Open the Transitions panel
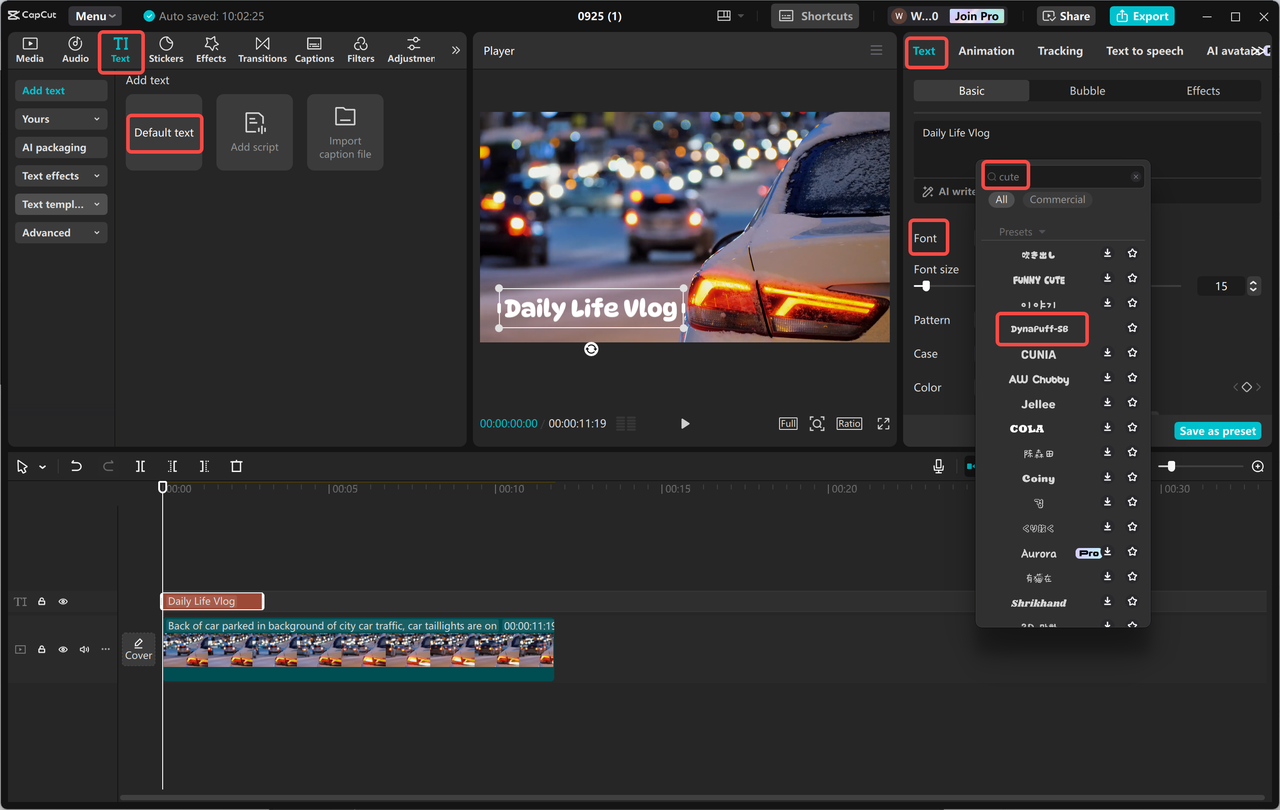This screenshot has width=1280, height=810. [262, 50]
